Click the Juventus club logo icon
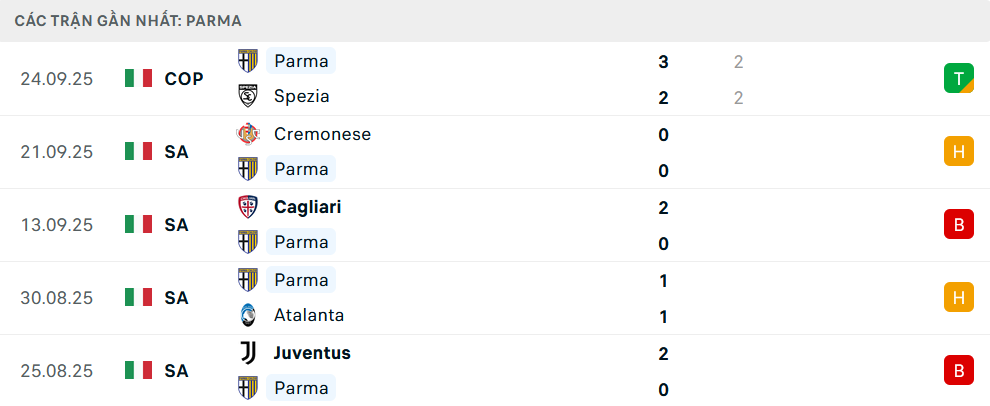Image resolution: width=990 pixels, height=406 pixels. pos(247,353)
